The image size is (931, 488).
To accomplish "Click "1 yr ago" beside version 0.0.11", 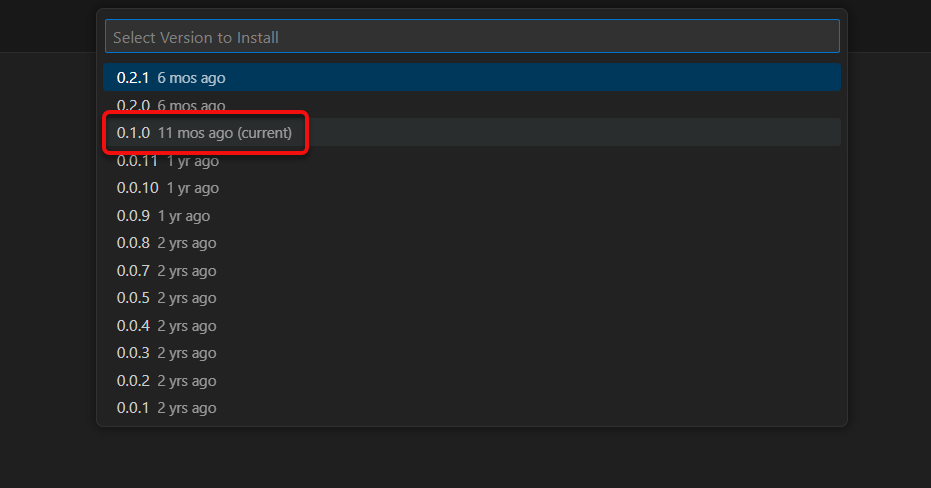I will pos(193,160).
